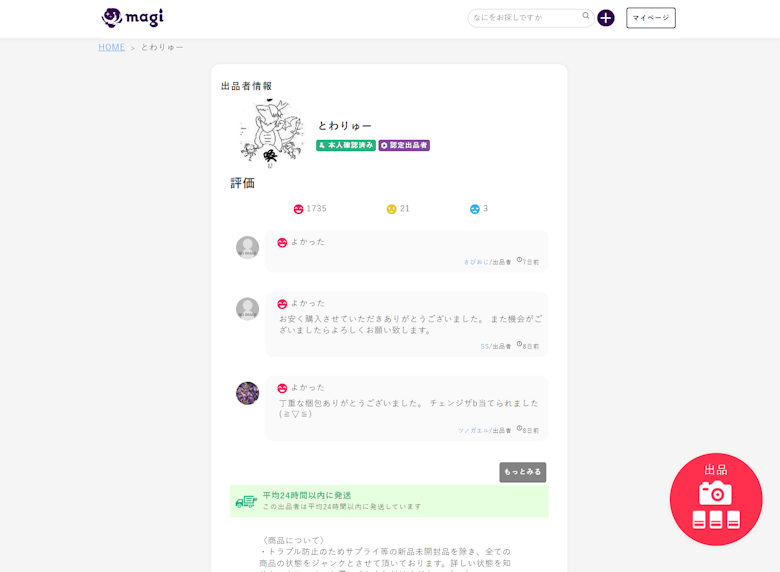The width and height of the screenshot is (780, 572).
Task: Go to HOME breadcrumb link
Action: [x=111, y=47]
